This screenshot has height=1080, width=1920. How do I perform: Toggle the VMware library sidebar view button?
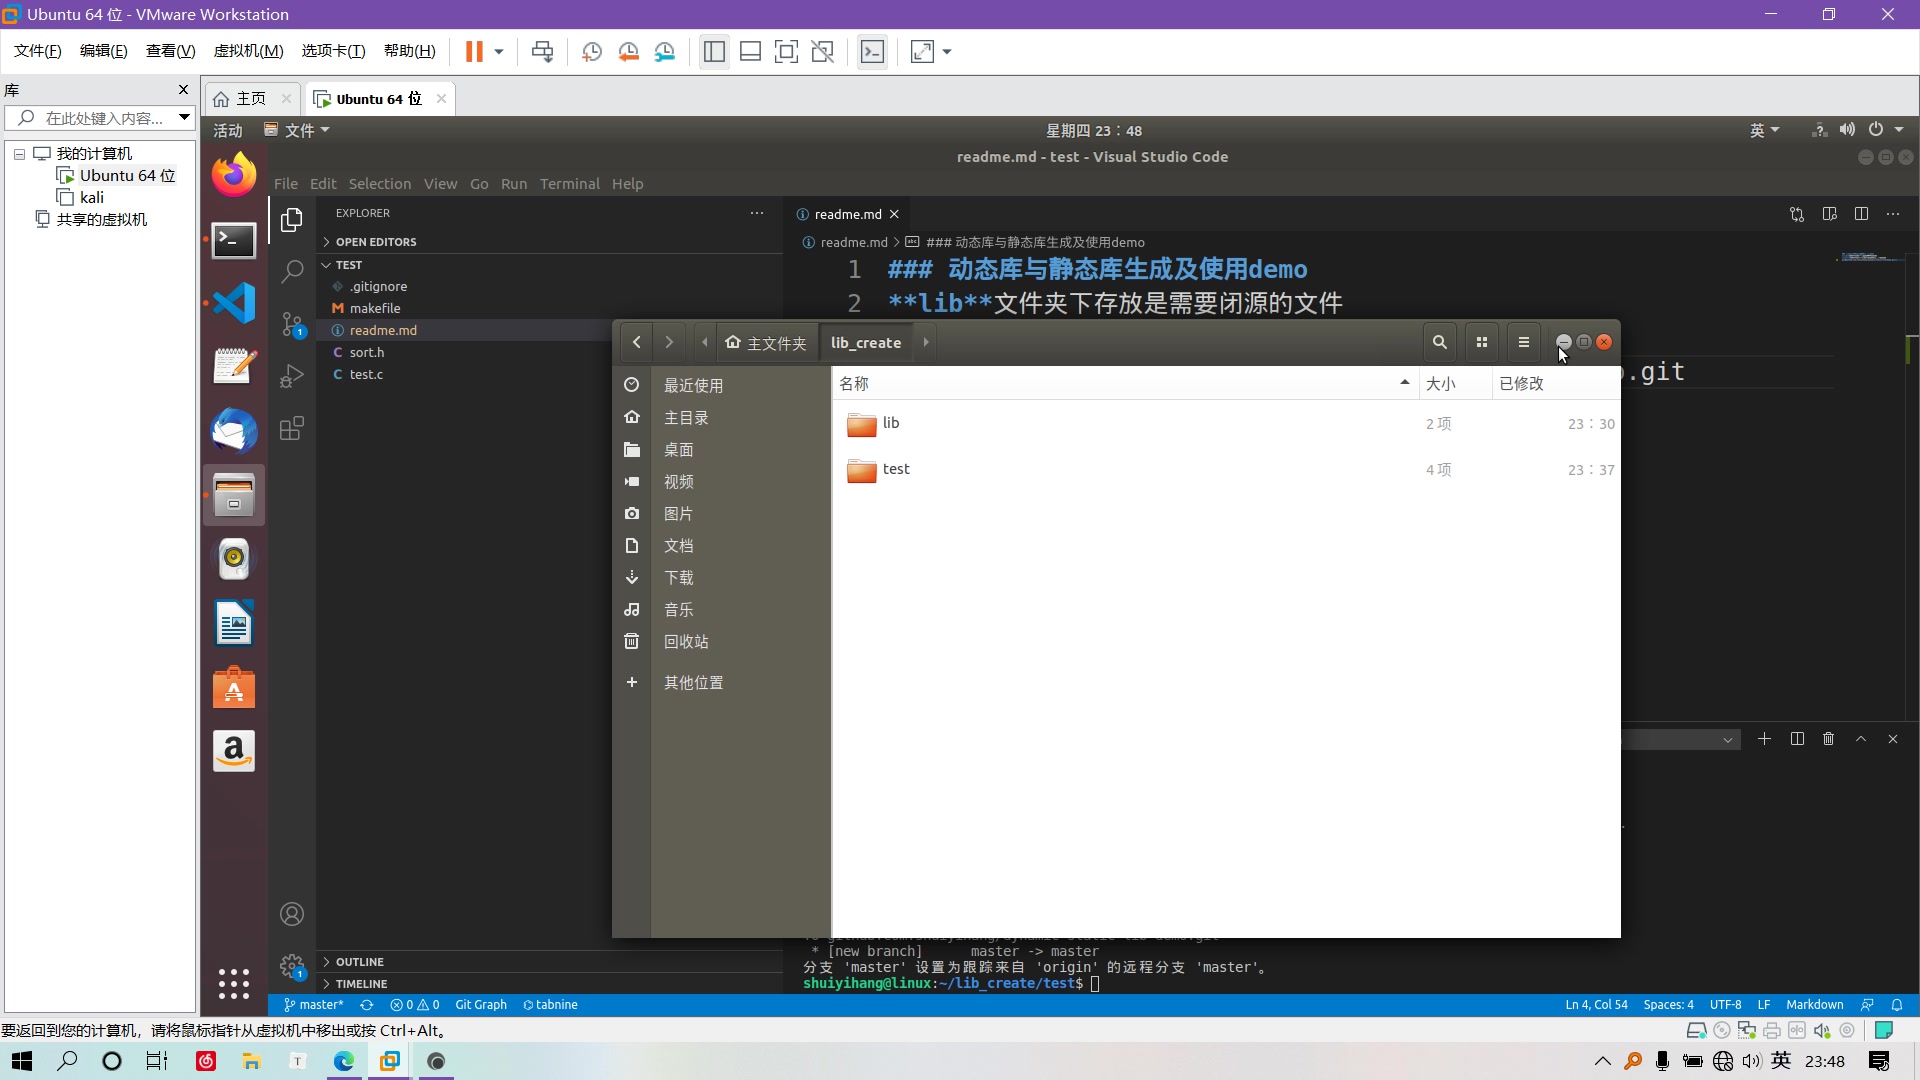(x=714, y=52)
